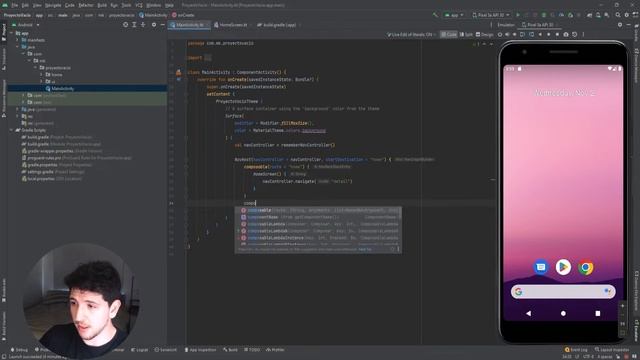Open Emulator panel settings gear
This screenshot has width=640, height=360.
tap(620, 25)
